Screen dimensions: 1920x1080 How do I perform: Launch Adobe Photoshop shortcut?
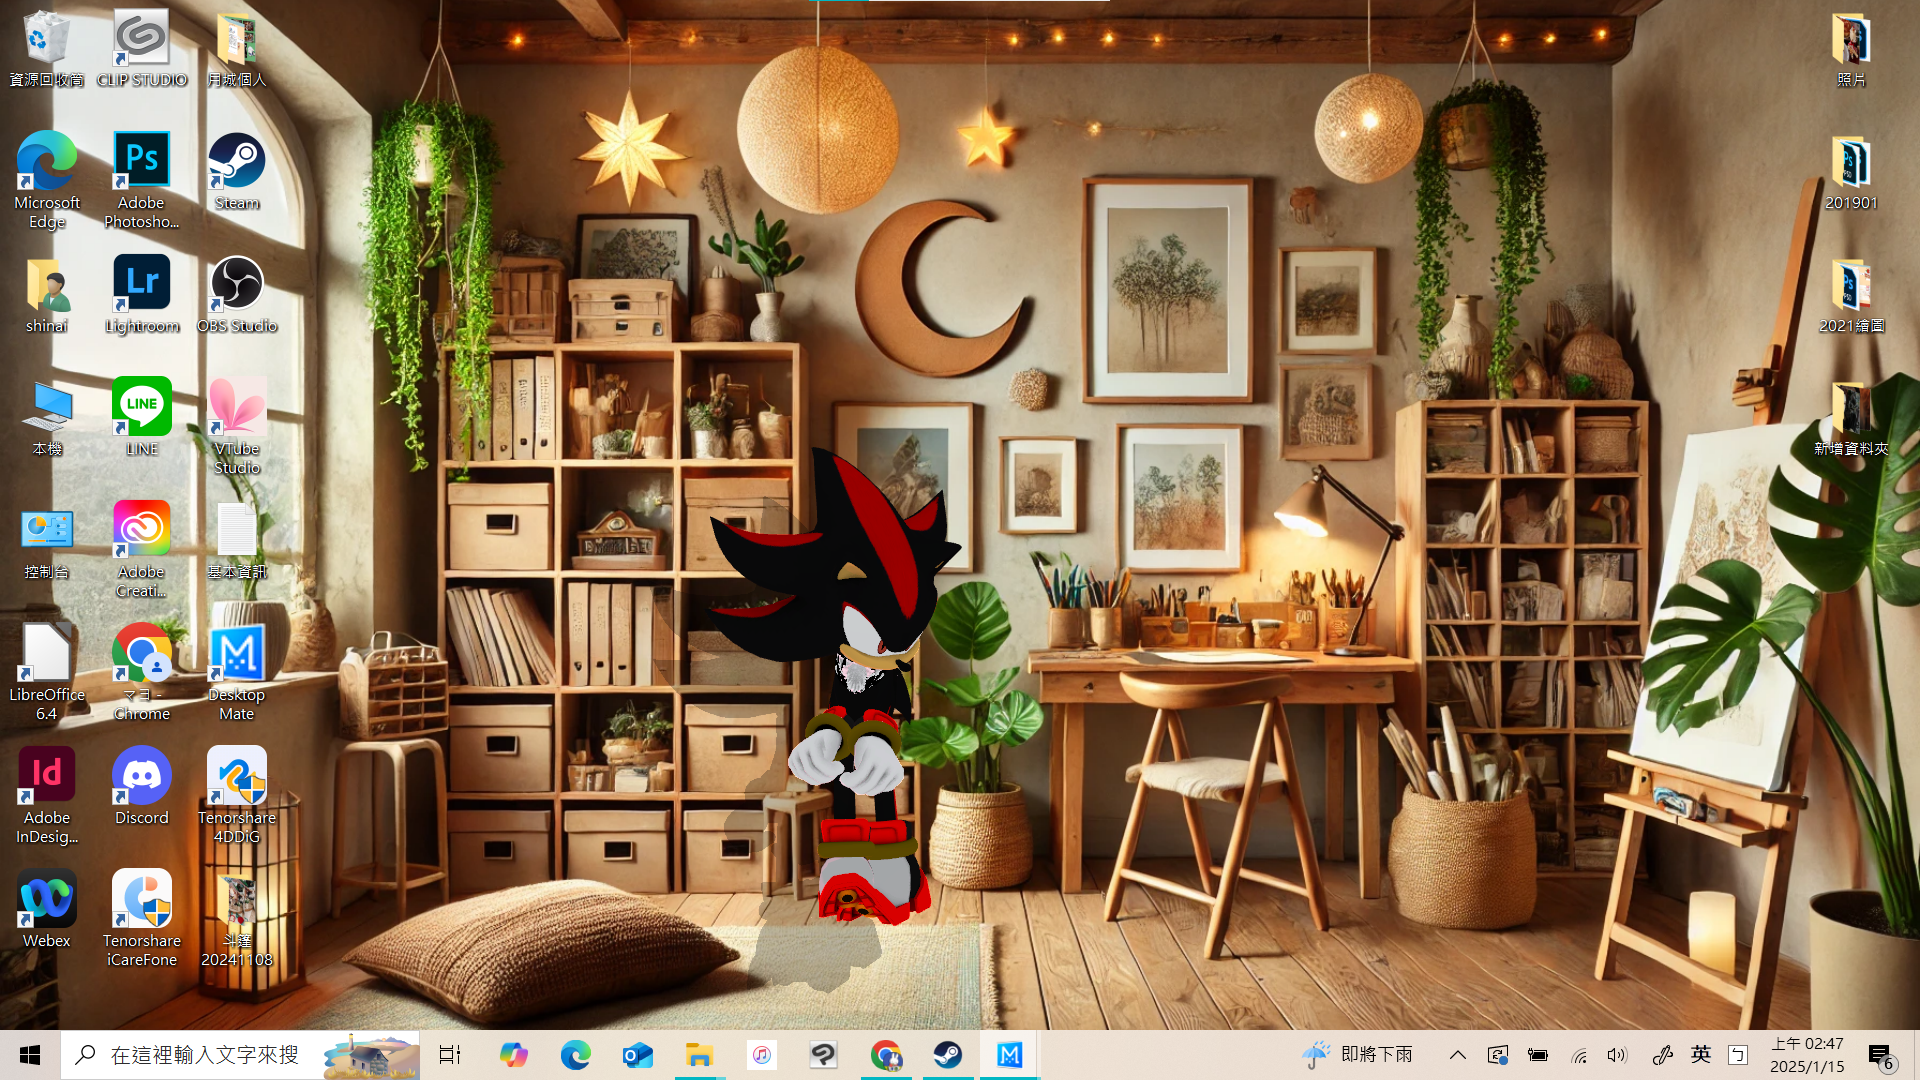[141, 180]
